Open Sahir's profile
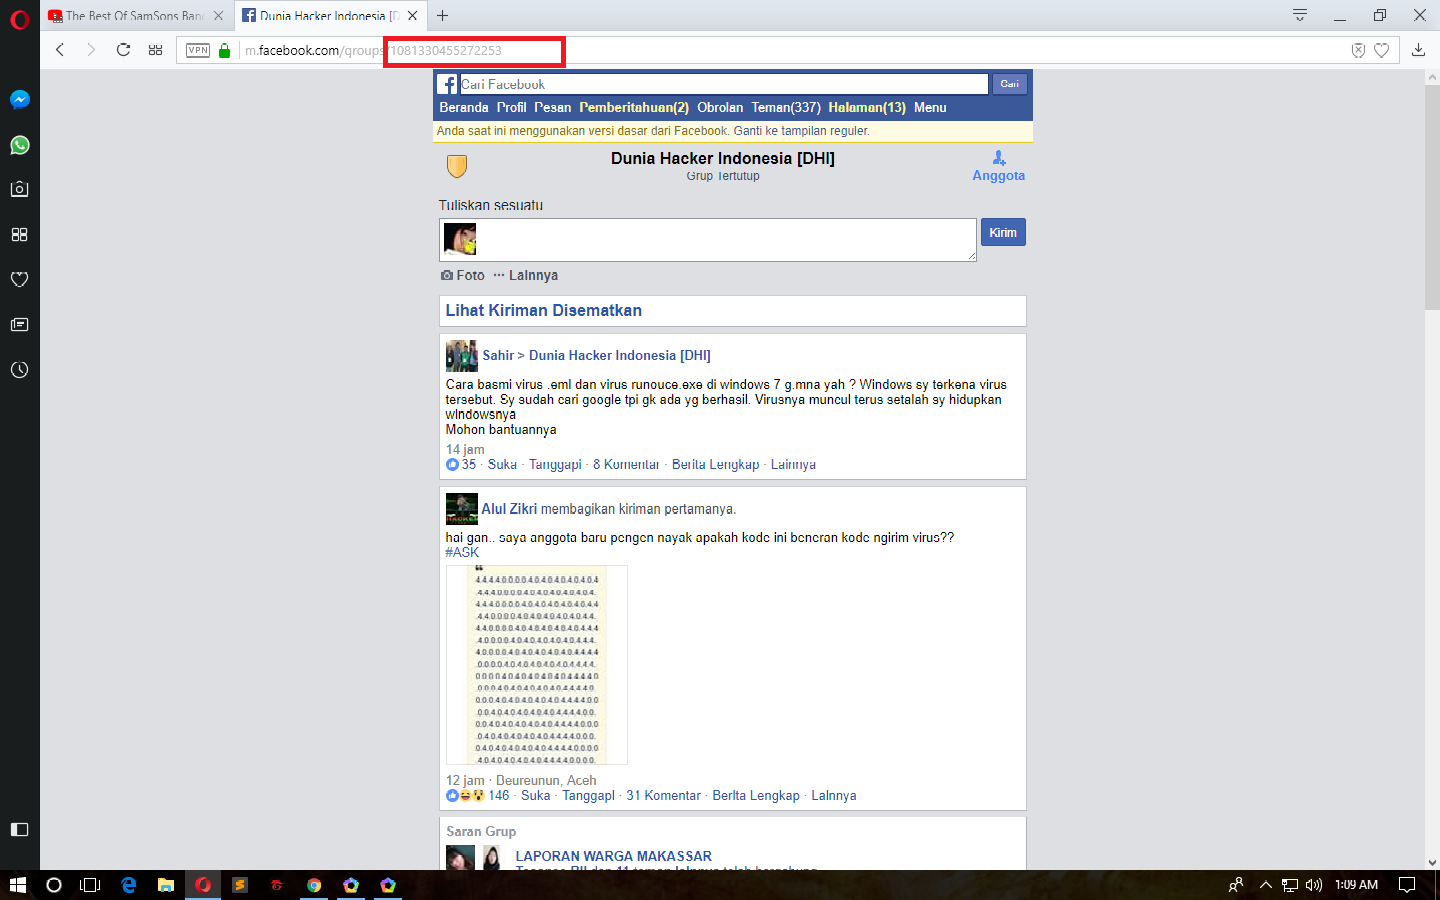Screen dimensions: 1440x900 (x=498, y=356)
